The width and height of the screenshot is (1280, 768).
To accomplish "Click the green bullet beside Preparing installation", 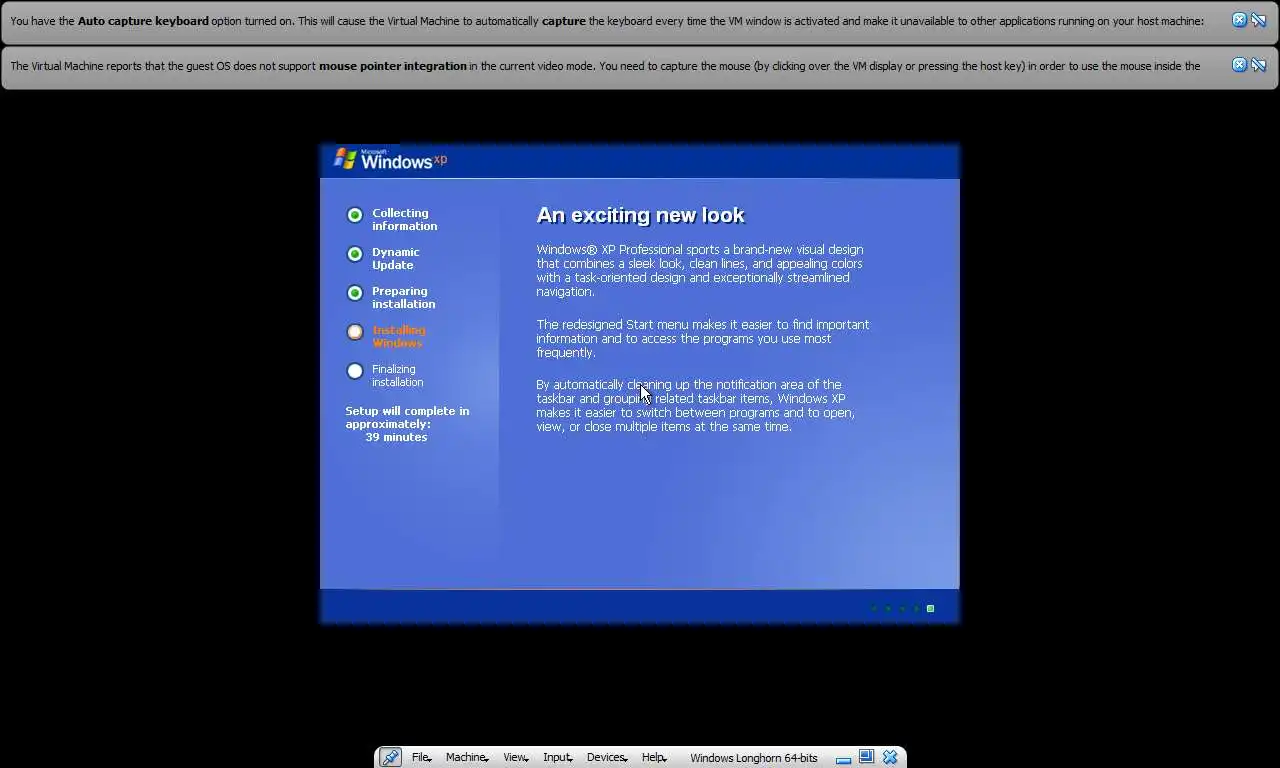I will (x=354, y=293).
